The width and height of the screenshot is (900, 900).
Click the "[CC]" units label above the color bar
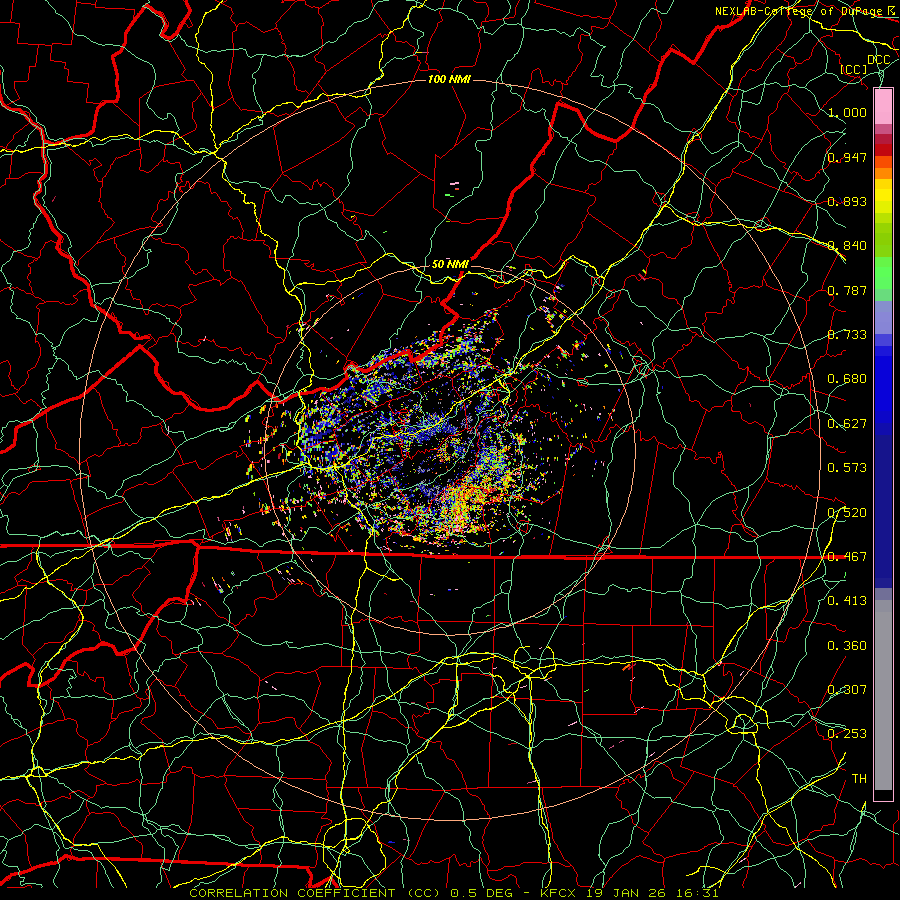click(x=854, y=69)
